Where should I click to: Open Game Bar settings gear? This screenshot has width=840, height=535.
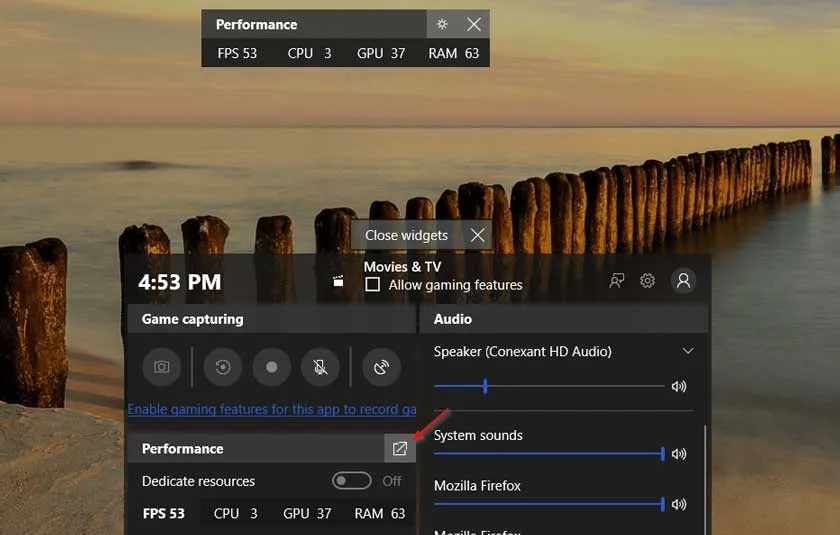[647, 281]
